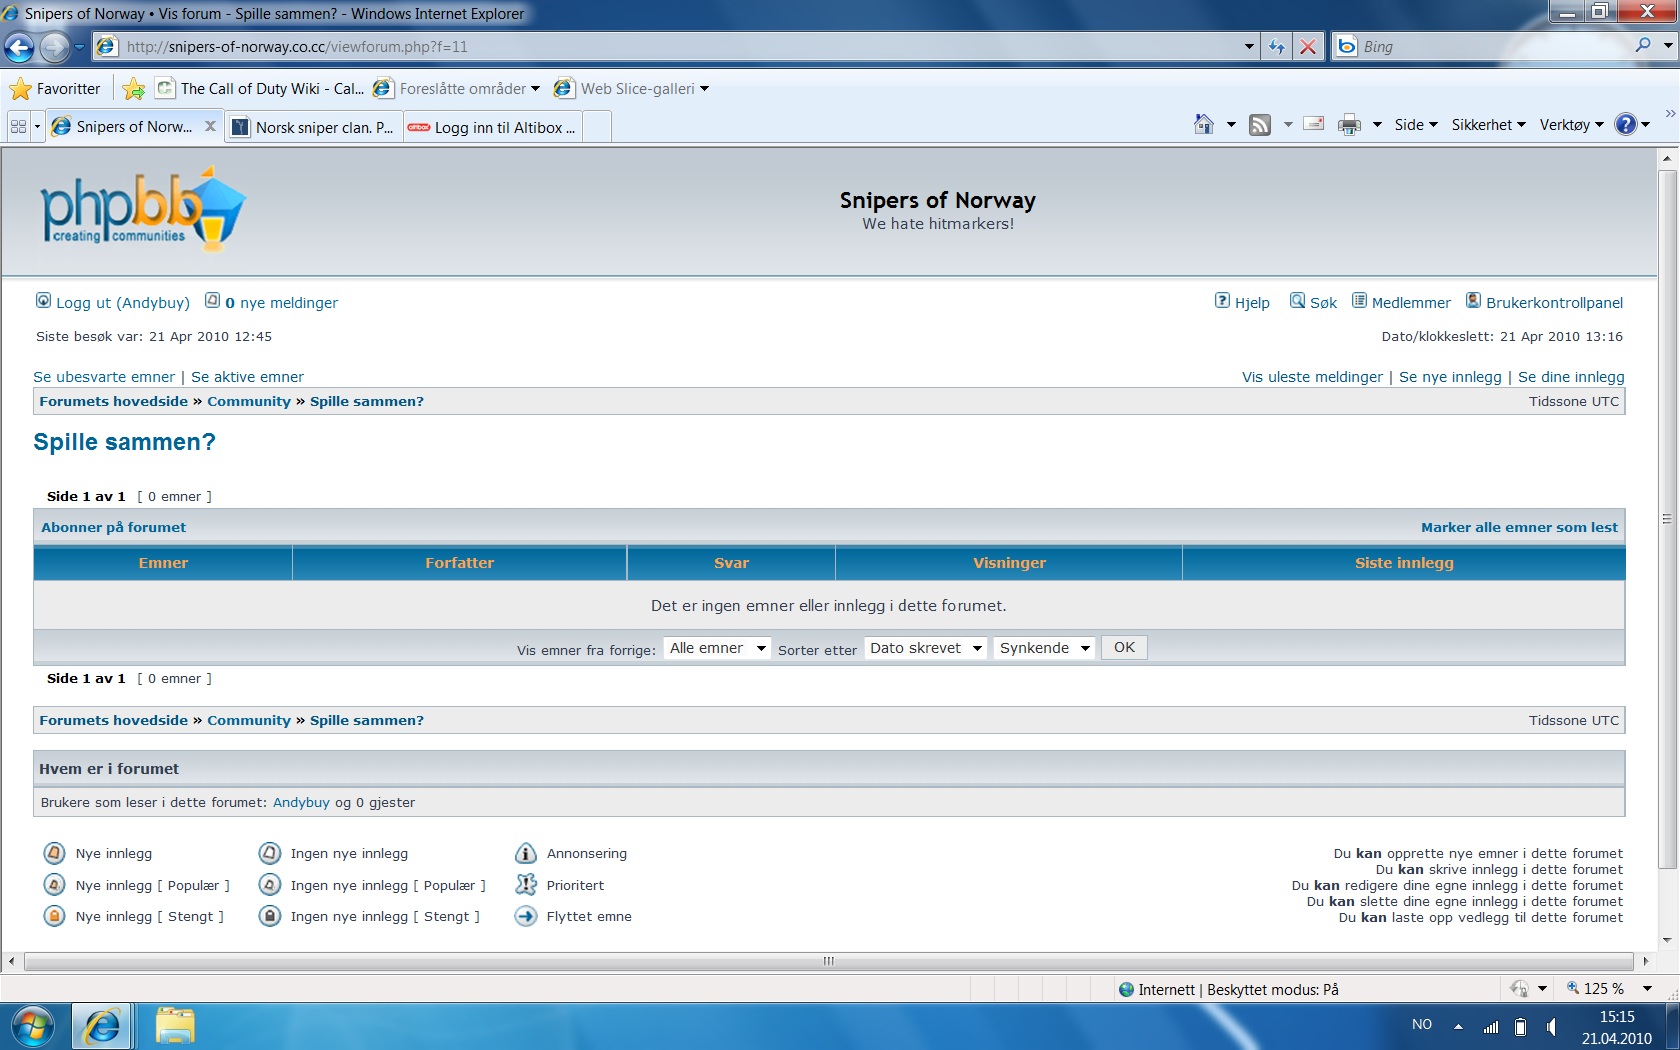
Task: Go back with the browser Back arrow
Action: [x=19, y=46]
